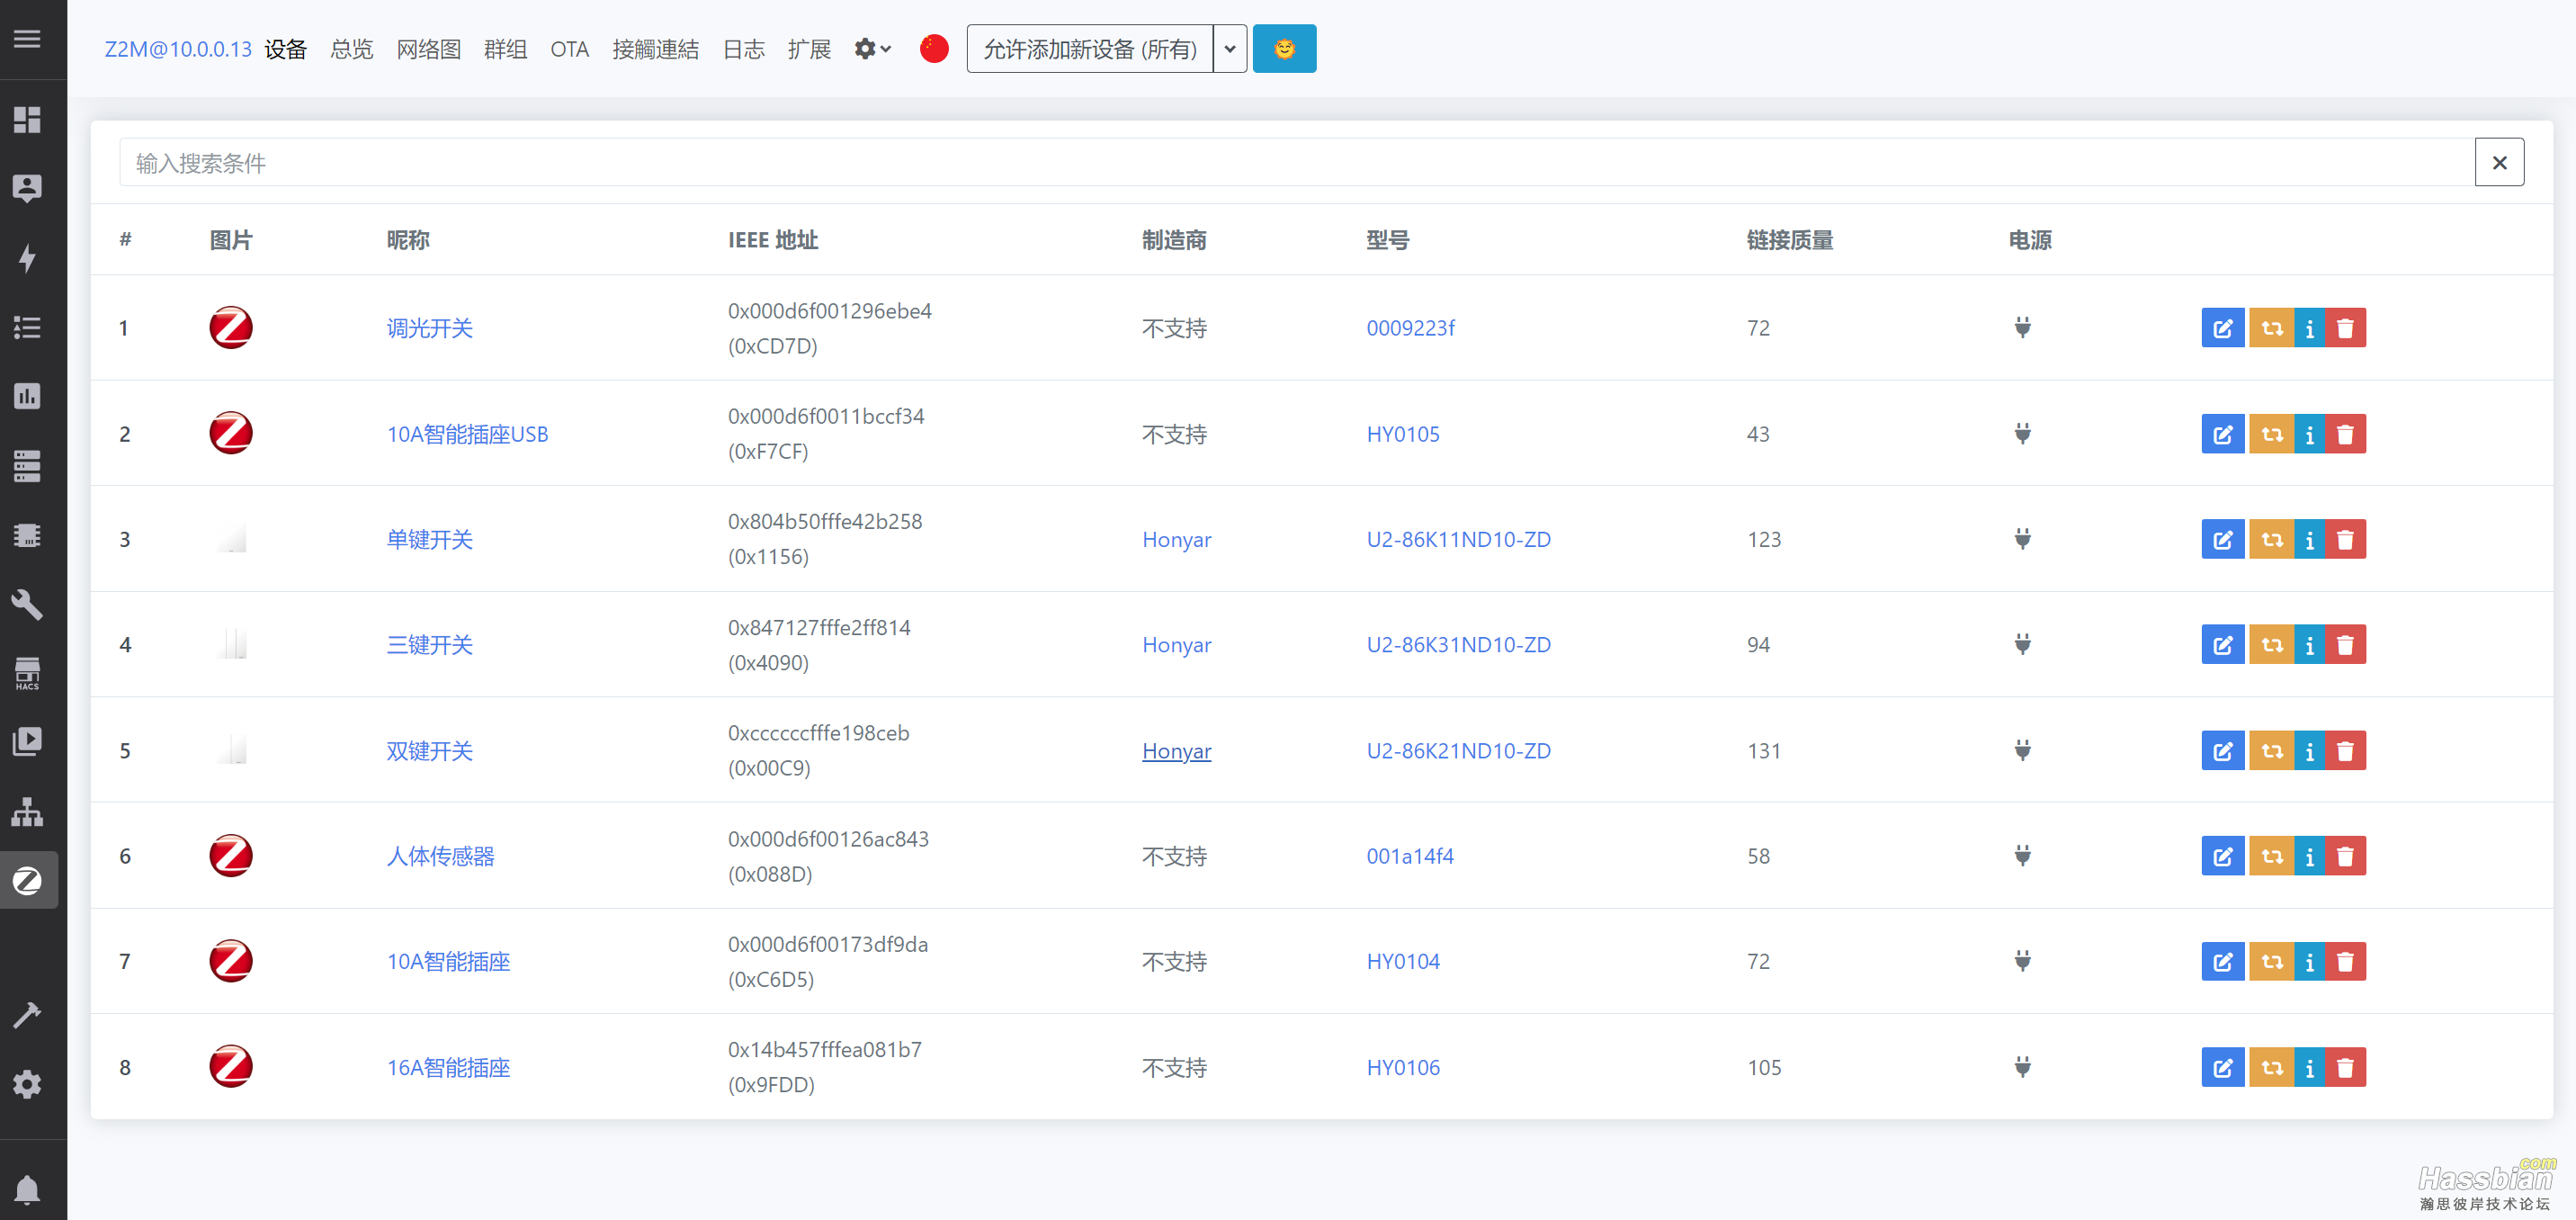Switch to the 接觸連結 tab
The height and width of the screenshot is (1220, 2576).
[655, 49]
